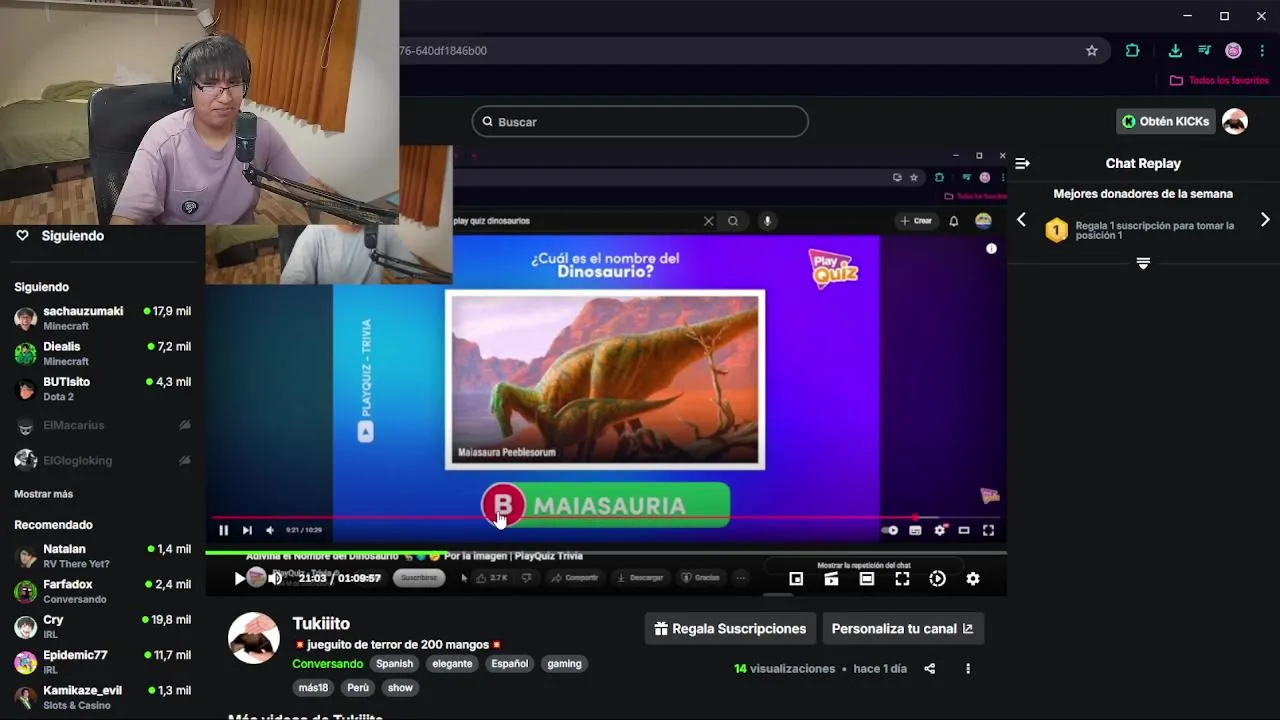Play the Kick video replay
The width and height of the screenshot is (1280, 720).
point(239,578)
